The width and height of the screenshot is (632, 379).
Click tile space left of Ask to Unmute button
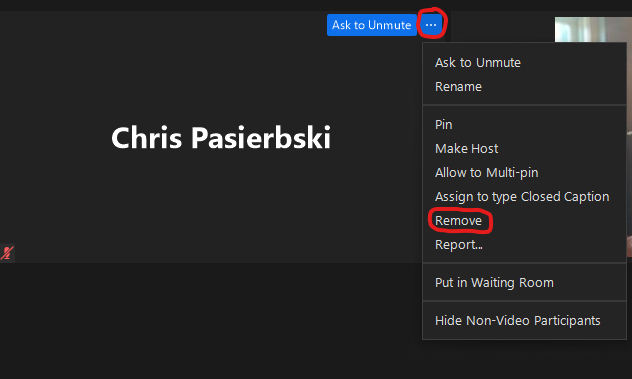click(x=161, y=25)
